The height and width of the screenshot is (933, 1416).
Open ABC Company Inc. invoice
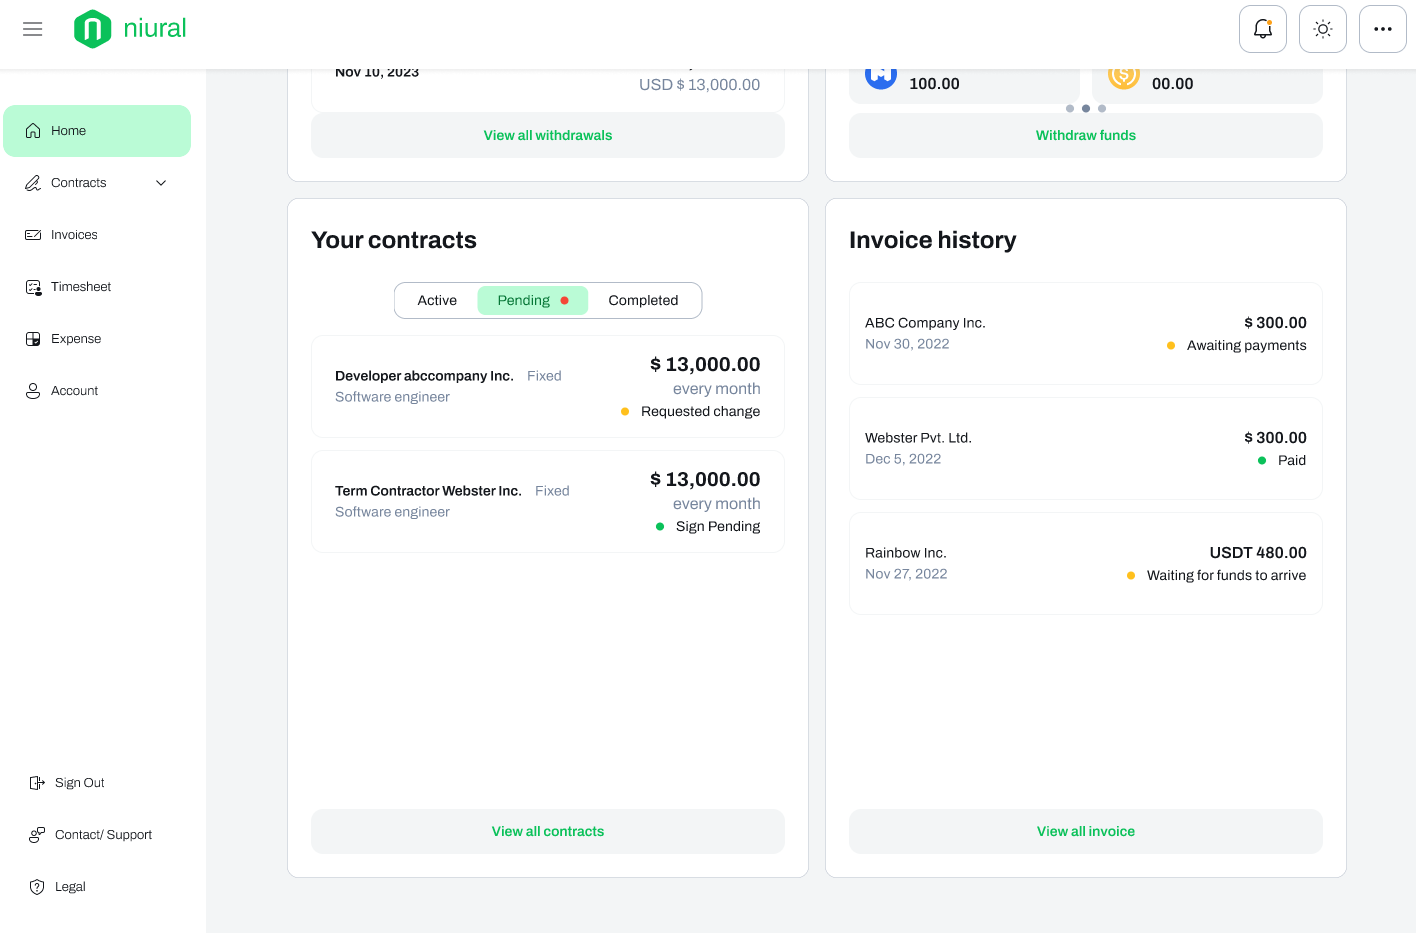click(1086, 333)
